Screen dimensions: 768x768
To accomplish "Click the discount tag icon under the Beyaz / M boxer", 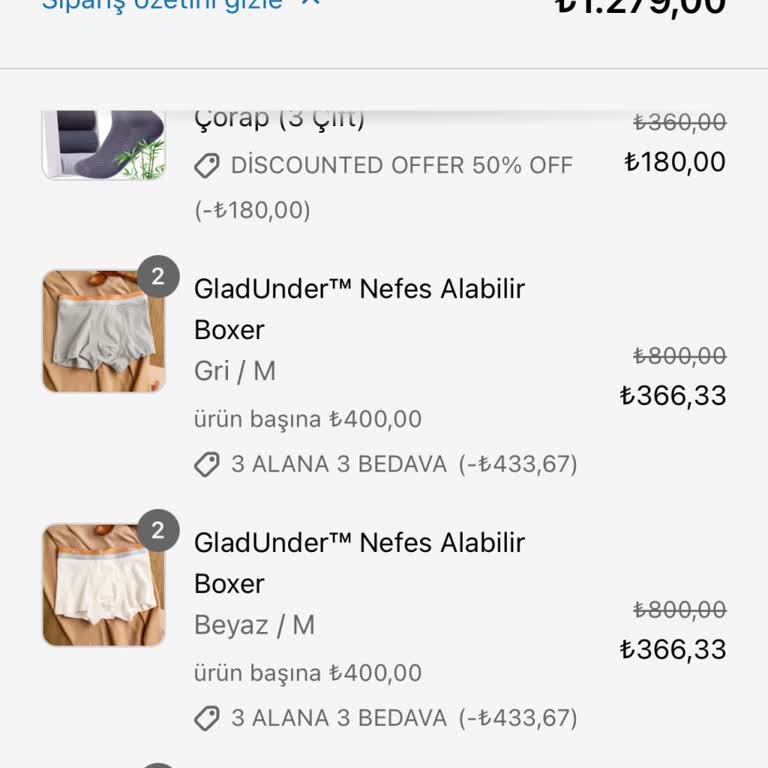I will tap(207, 718).
